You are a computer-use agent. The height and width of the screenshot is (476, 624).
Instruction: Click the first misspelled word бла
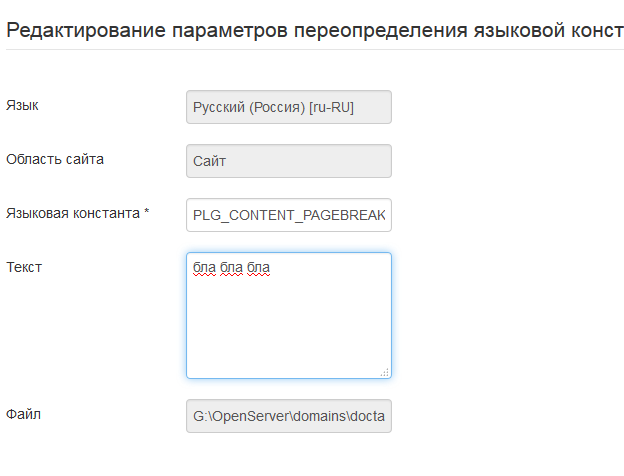click(204, 269)
